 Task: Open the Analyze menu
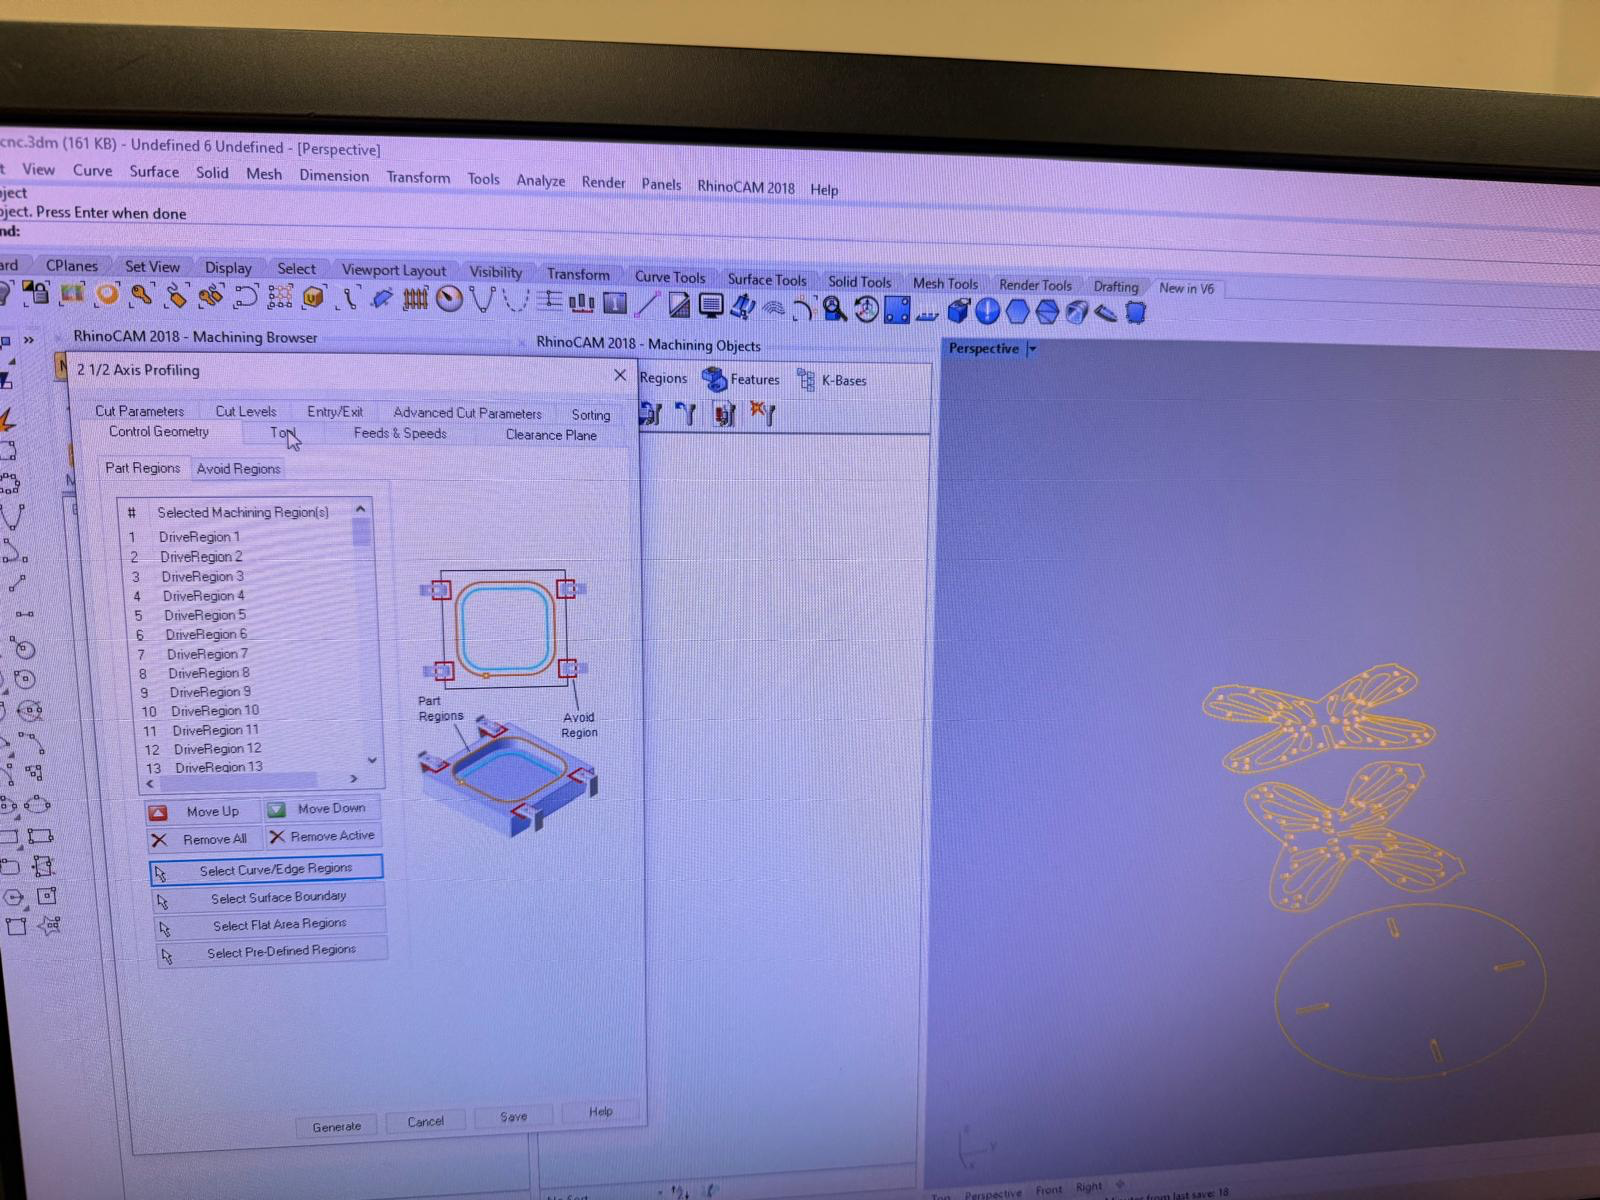(x=541, y=180)
